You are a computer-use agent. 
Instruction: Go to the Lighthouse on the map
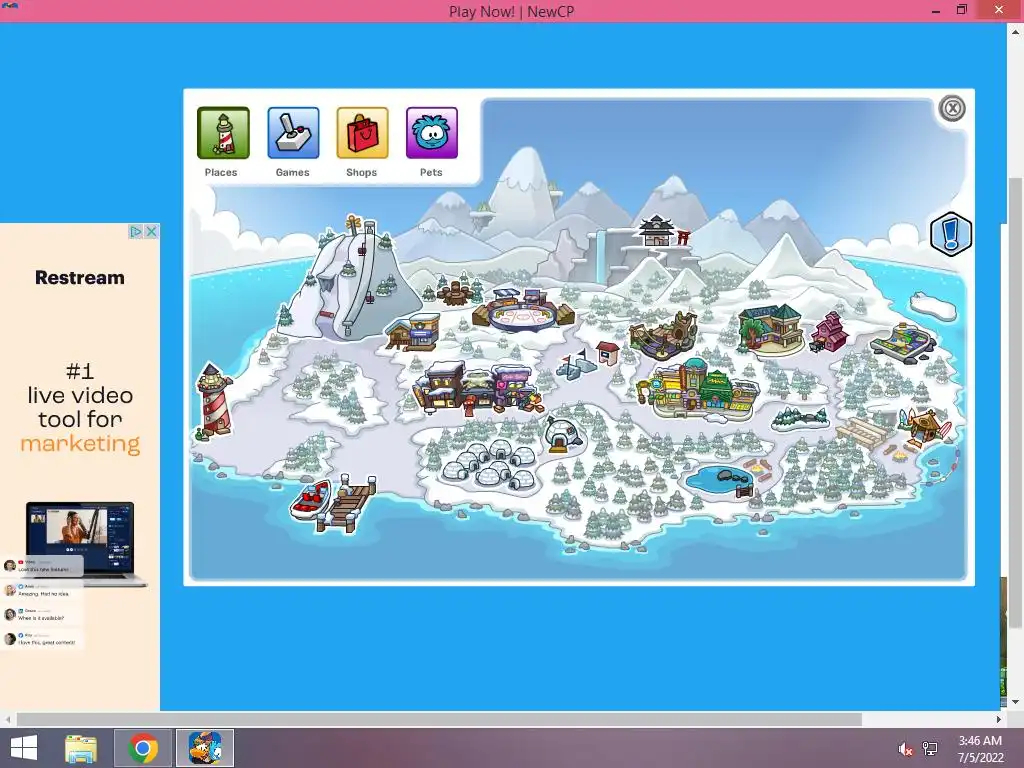(214, 400)
